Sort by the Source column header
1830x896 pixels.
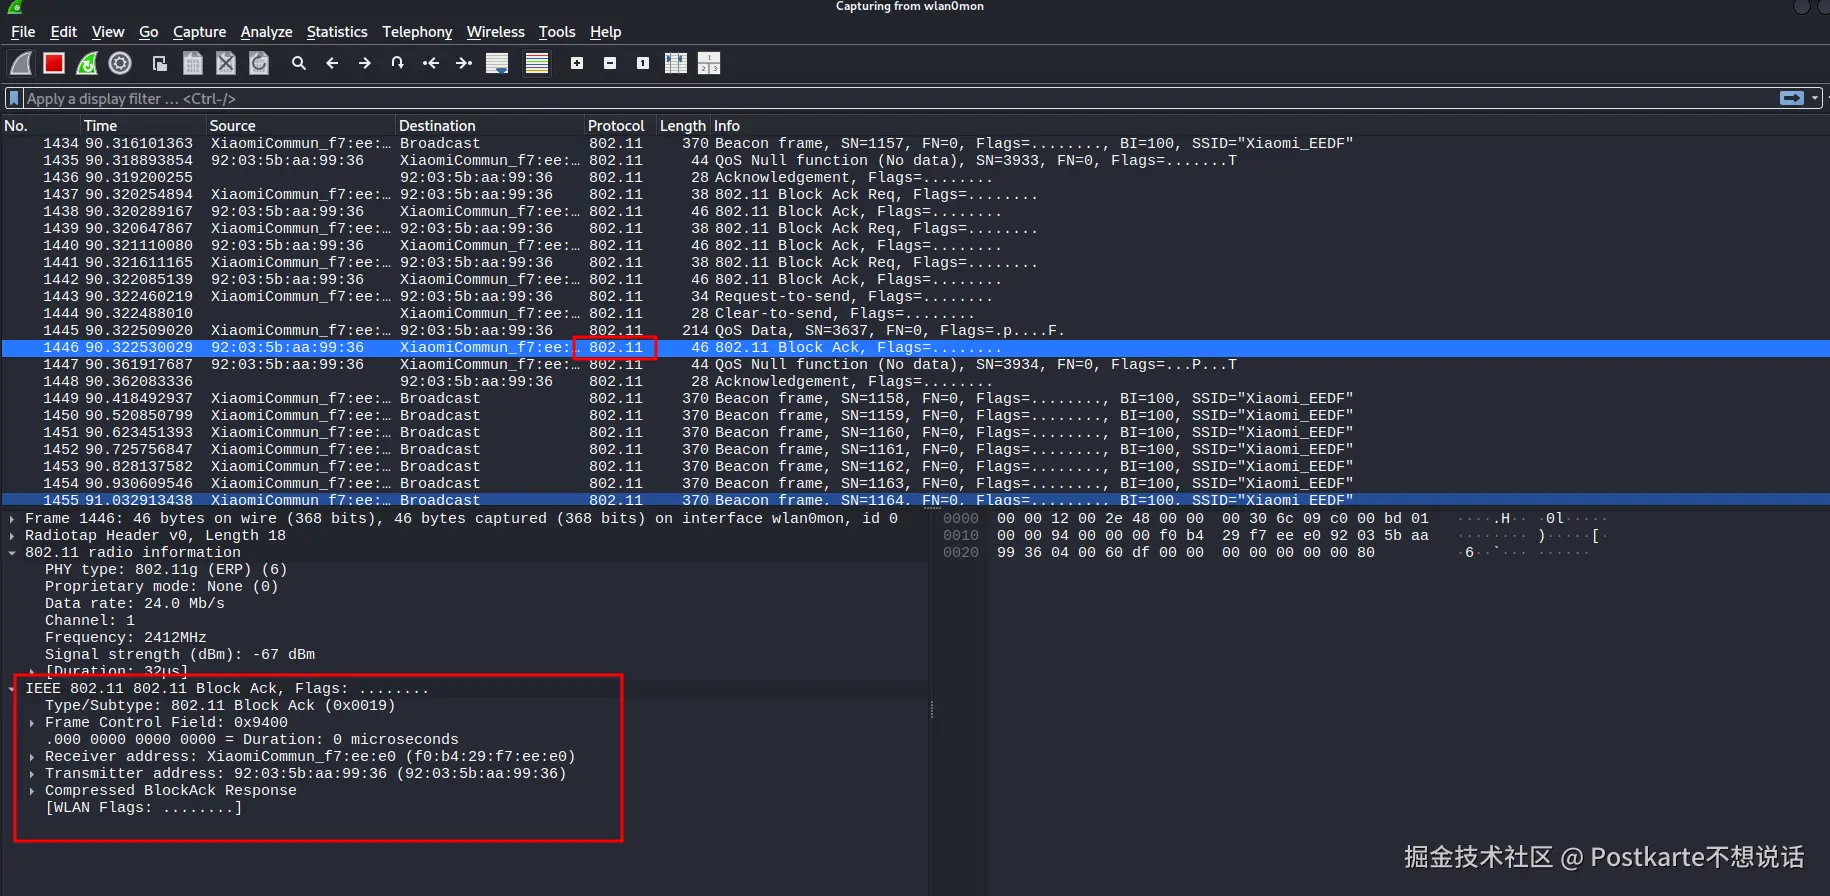pos(300,125)
